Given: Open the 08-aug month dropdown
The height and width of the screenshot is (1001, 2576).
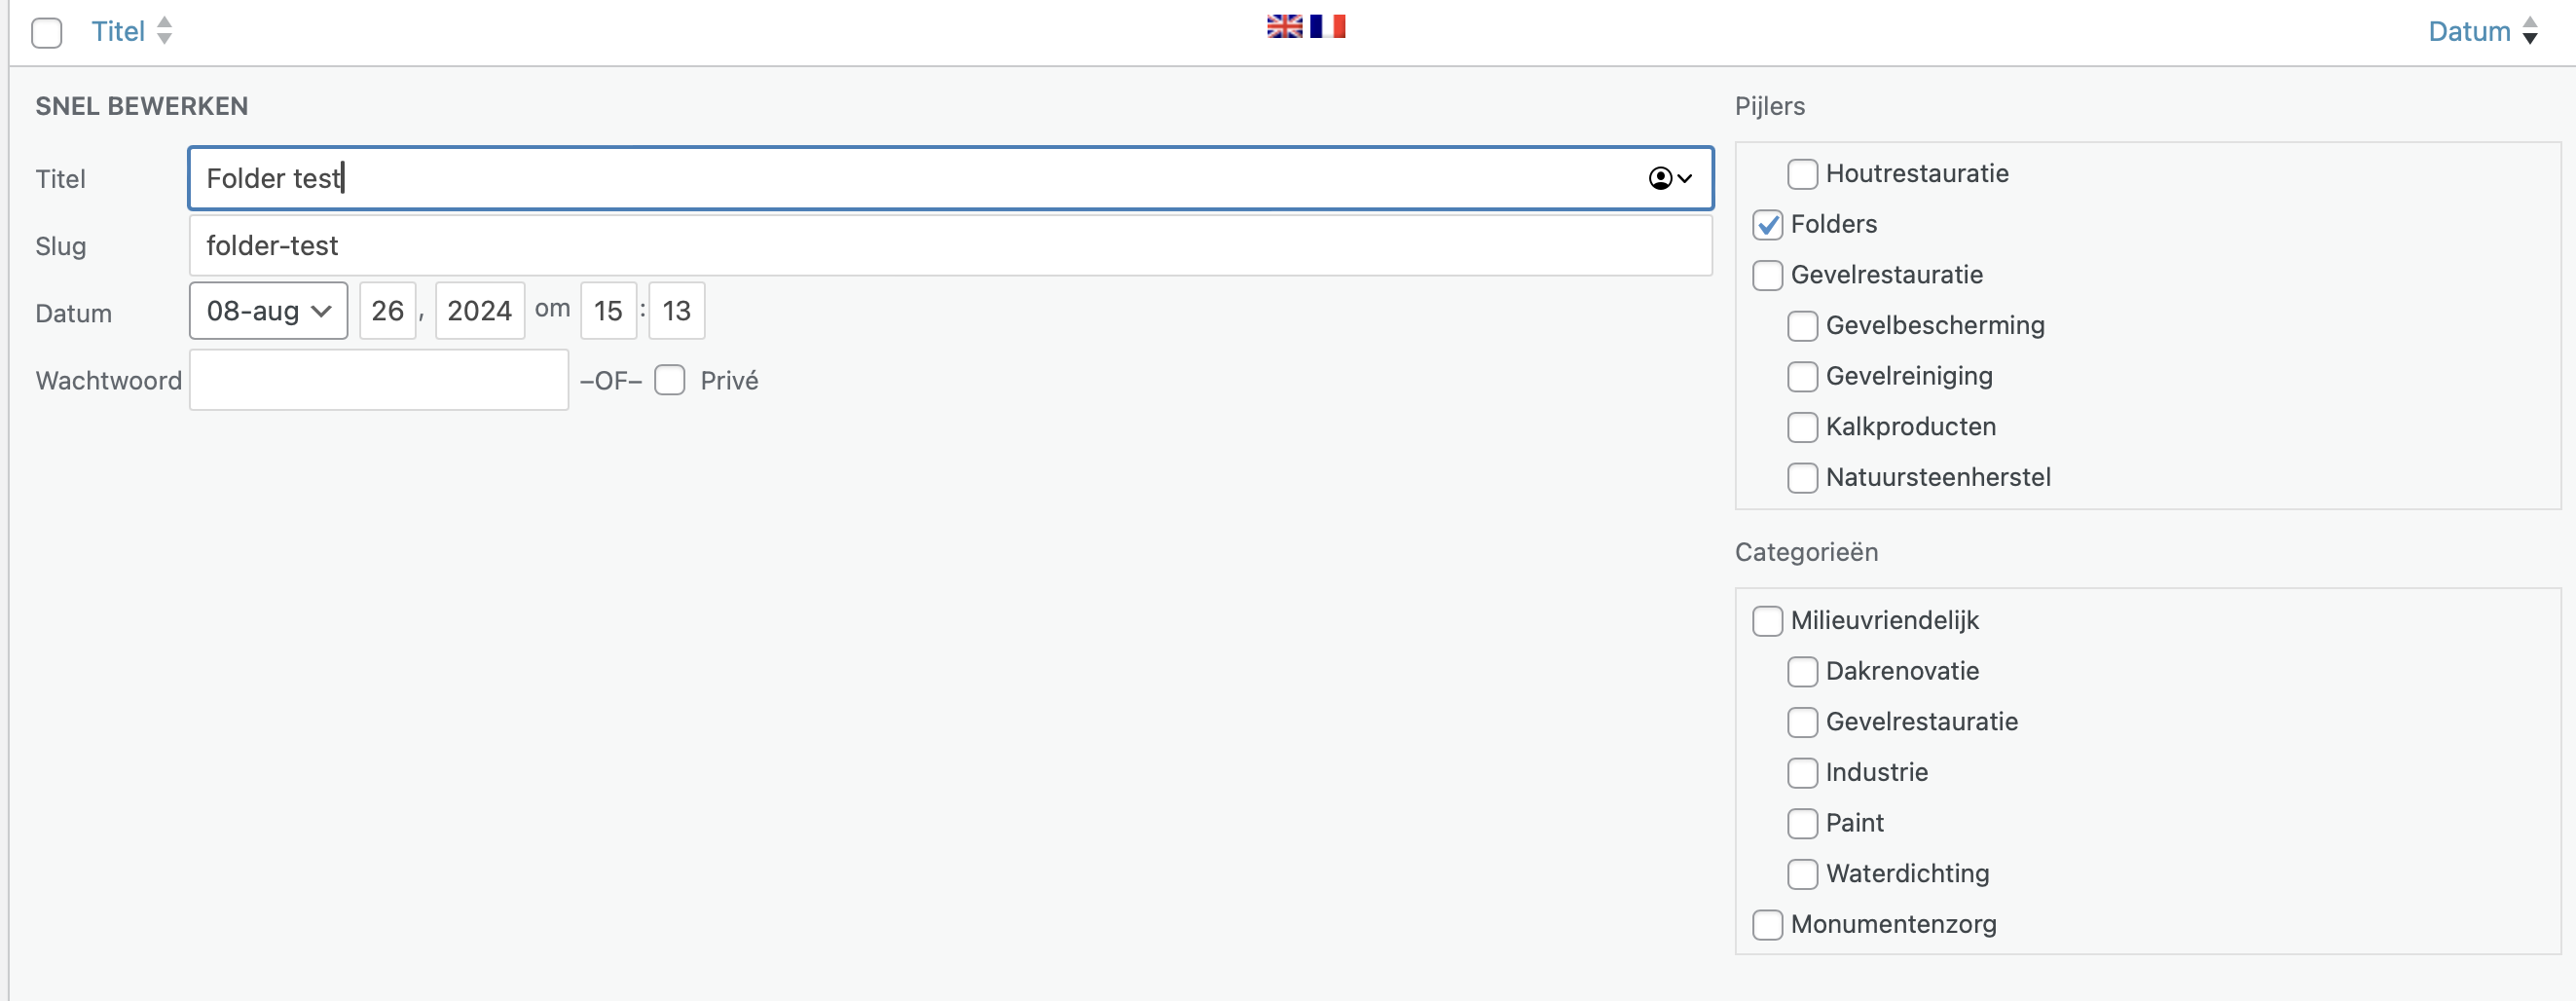Looking at the screenshot, I should tap(268, 311).
